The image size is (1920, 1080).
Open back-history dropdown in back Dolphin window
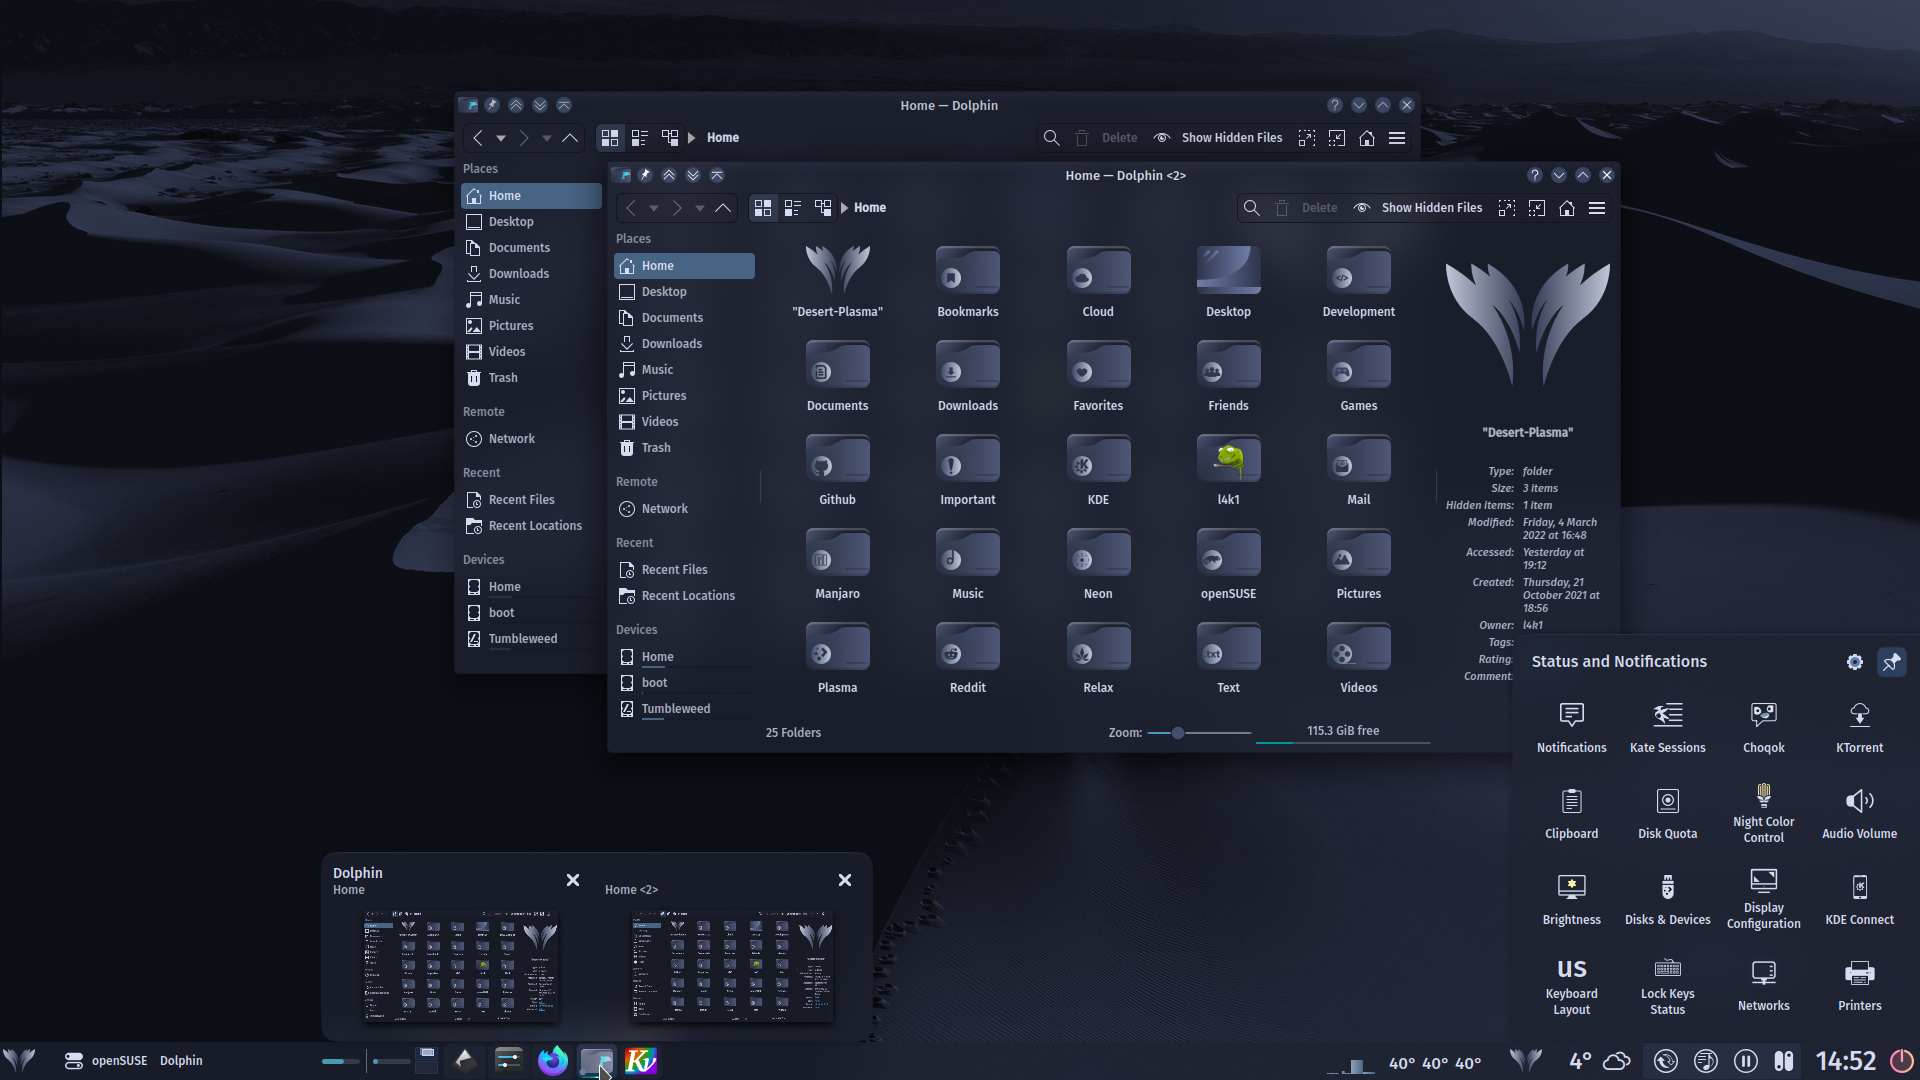(501, 138)
